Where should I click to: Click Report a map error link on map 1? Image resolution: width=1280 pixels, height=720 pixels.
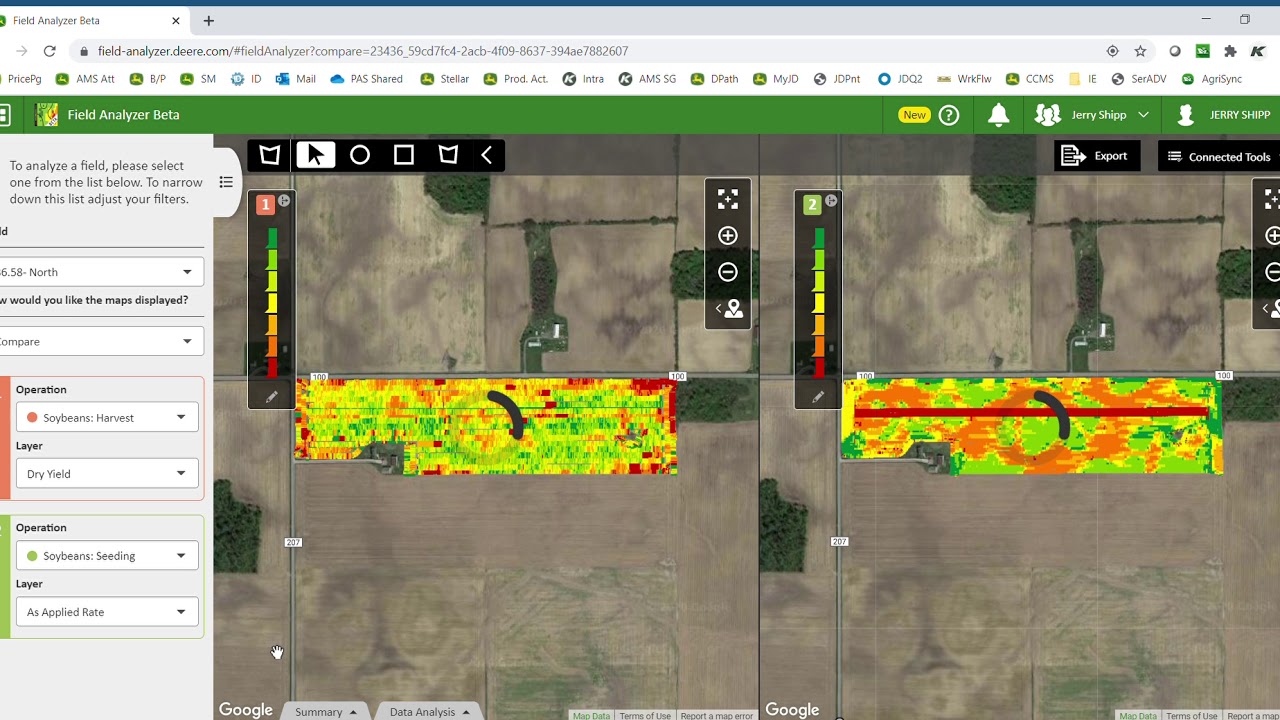[716, 716]
